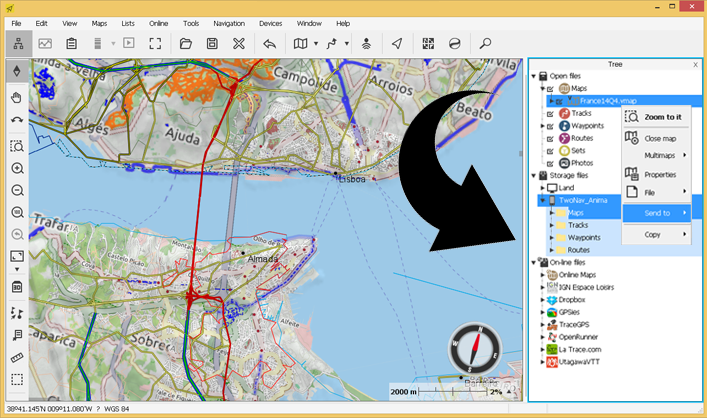Select the hand pan tool
707x418 pixels.
(x=17, y=98)
